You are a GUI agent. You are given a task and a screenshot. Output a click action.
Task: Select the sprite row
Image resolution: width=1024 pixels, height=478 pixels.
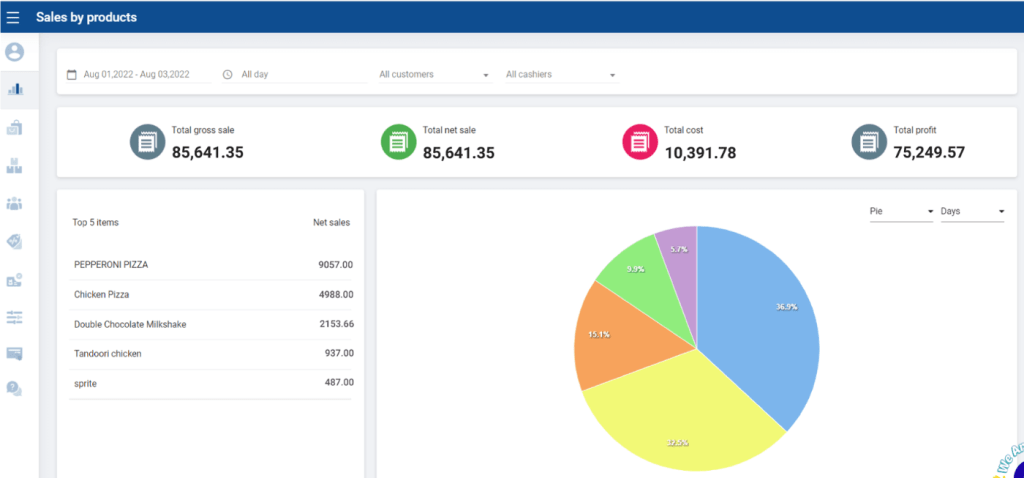point(210,384)
